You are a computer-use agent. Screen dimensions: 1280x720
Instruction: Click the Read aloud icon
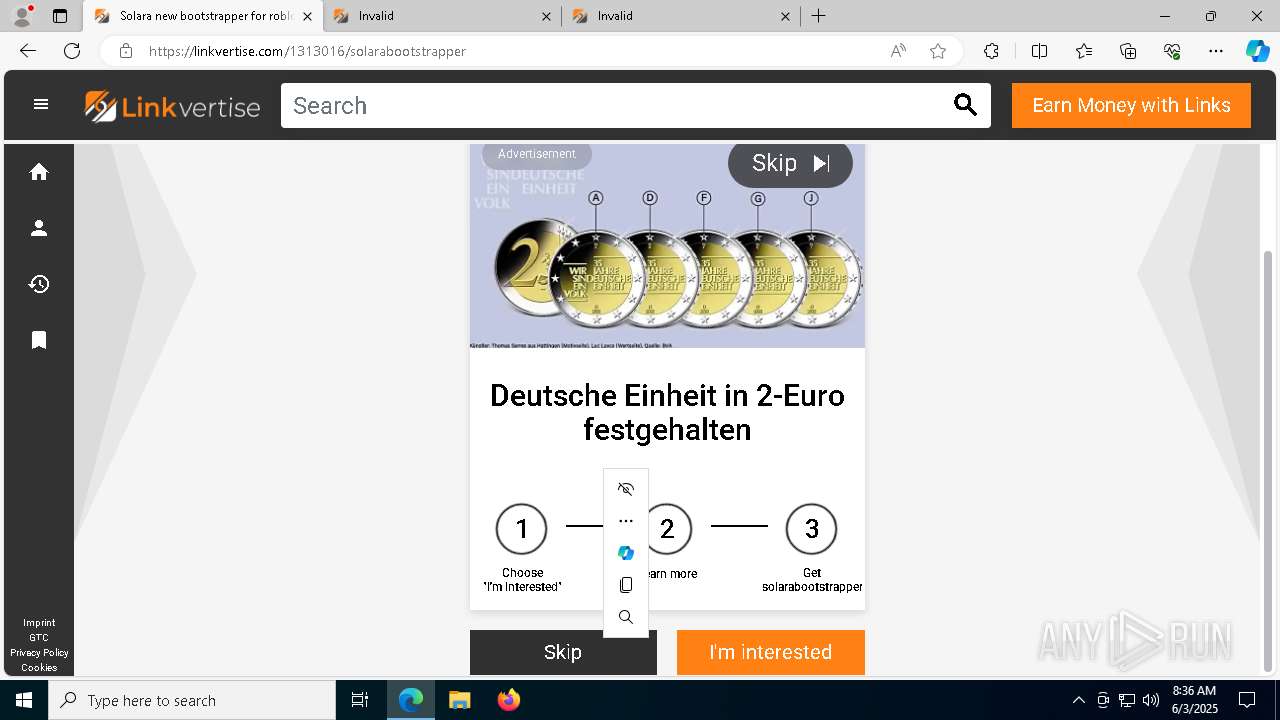point(898,51)
